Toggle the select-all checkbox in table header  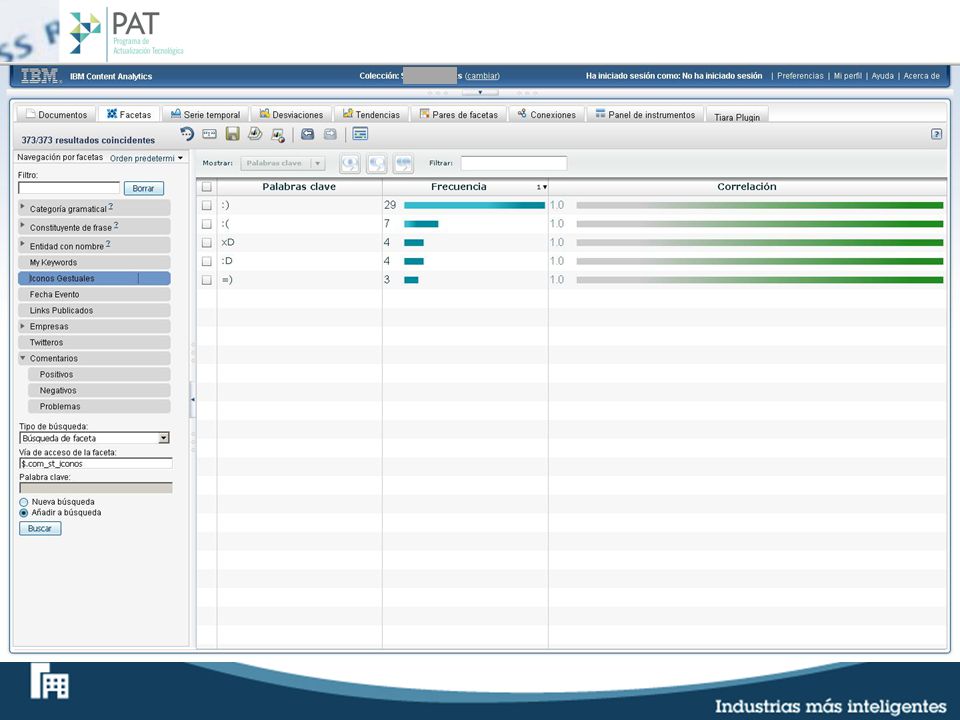coord(207,187)
